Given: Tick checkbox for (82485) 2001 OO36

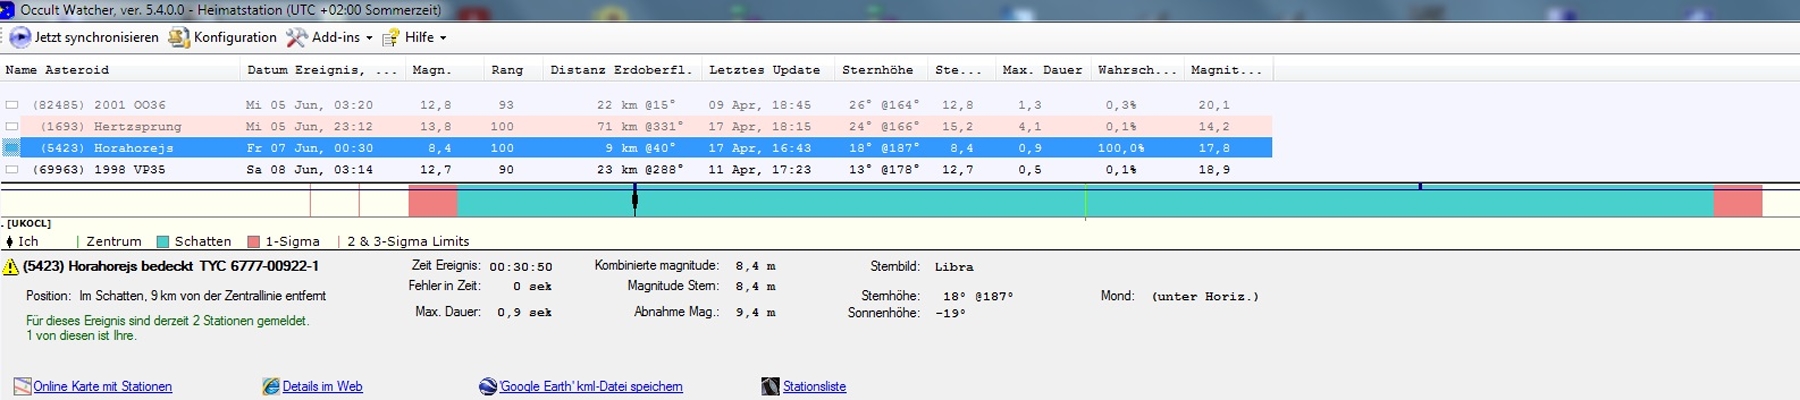Looking at the screenshot, I should click(x=12, y=105).
